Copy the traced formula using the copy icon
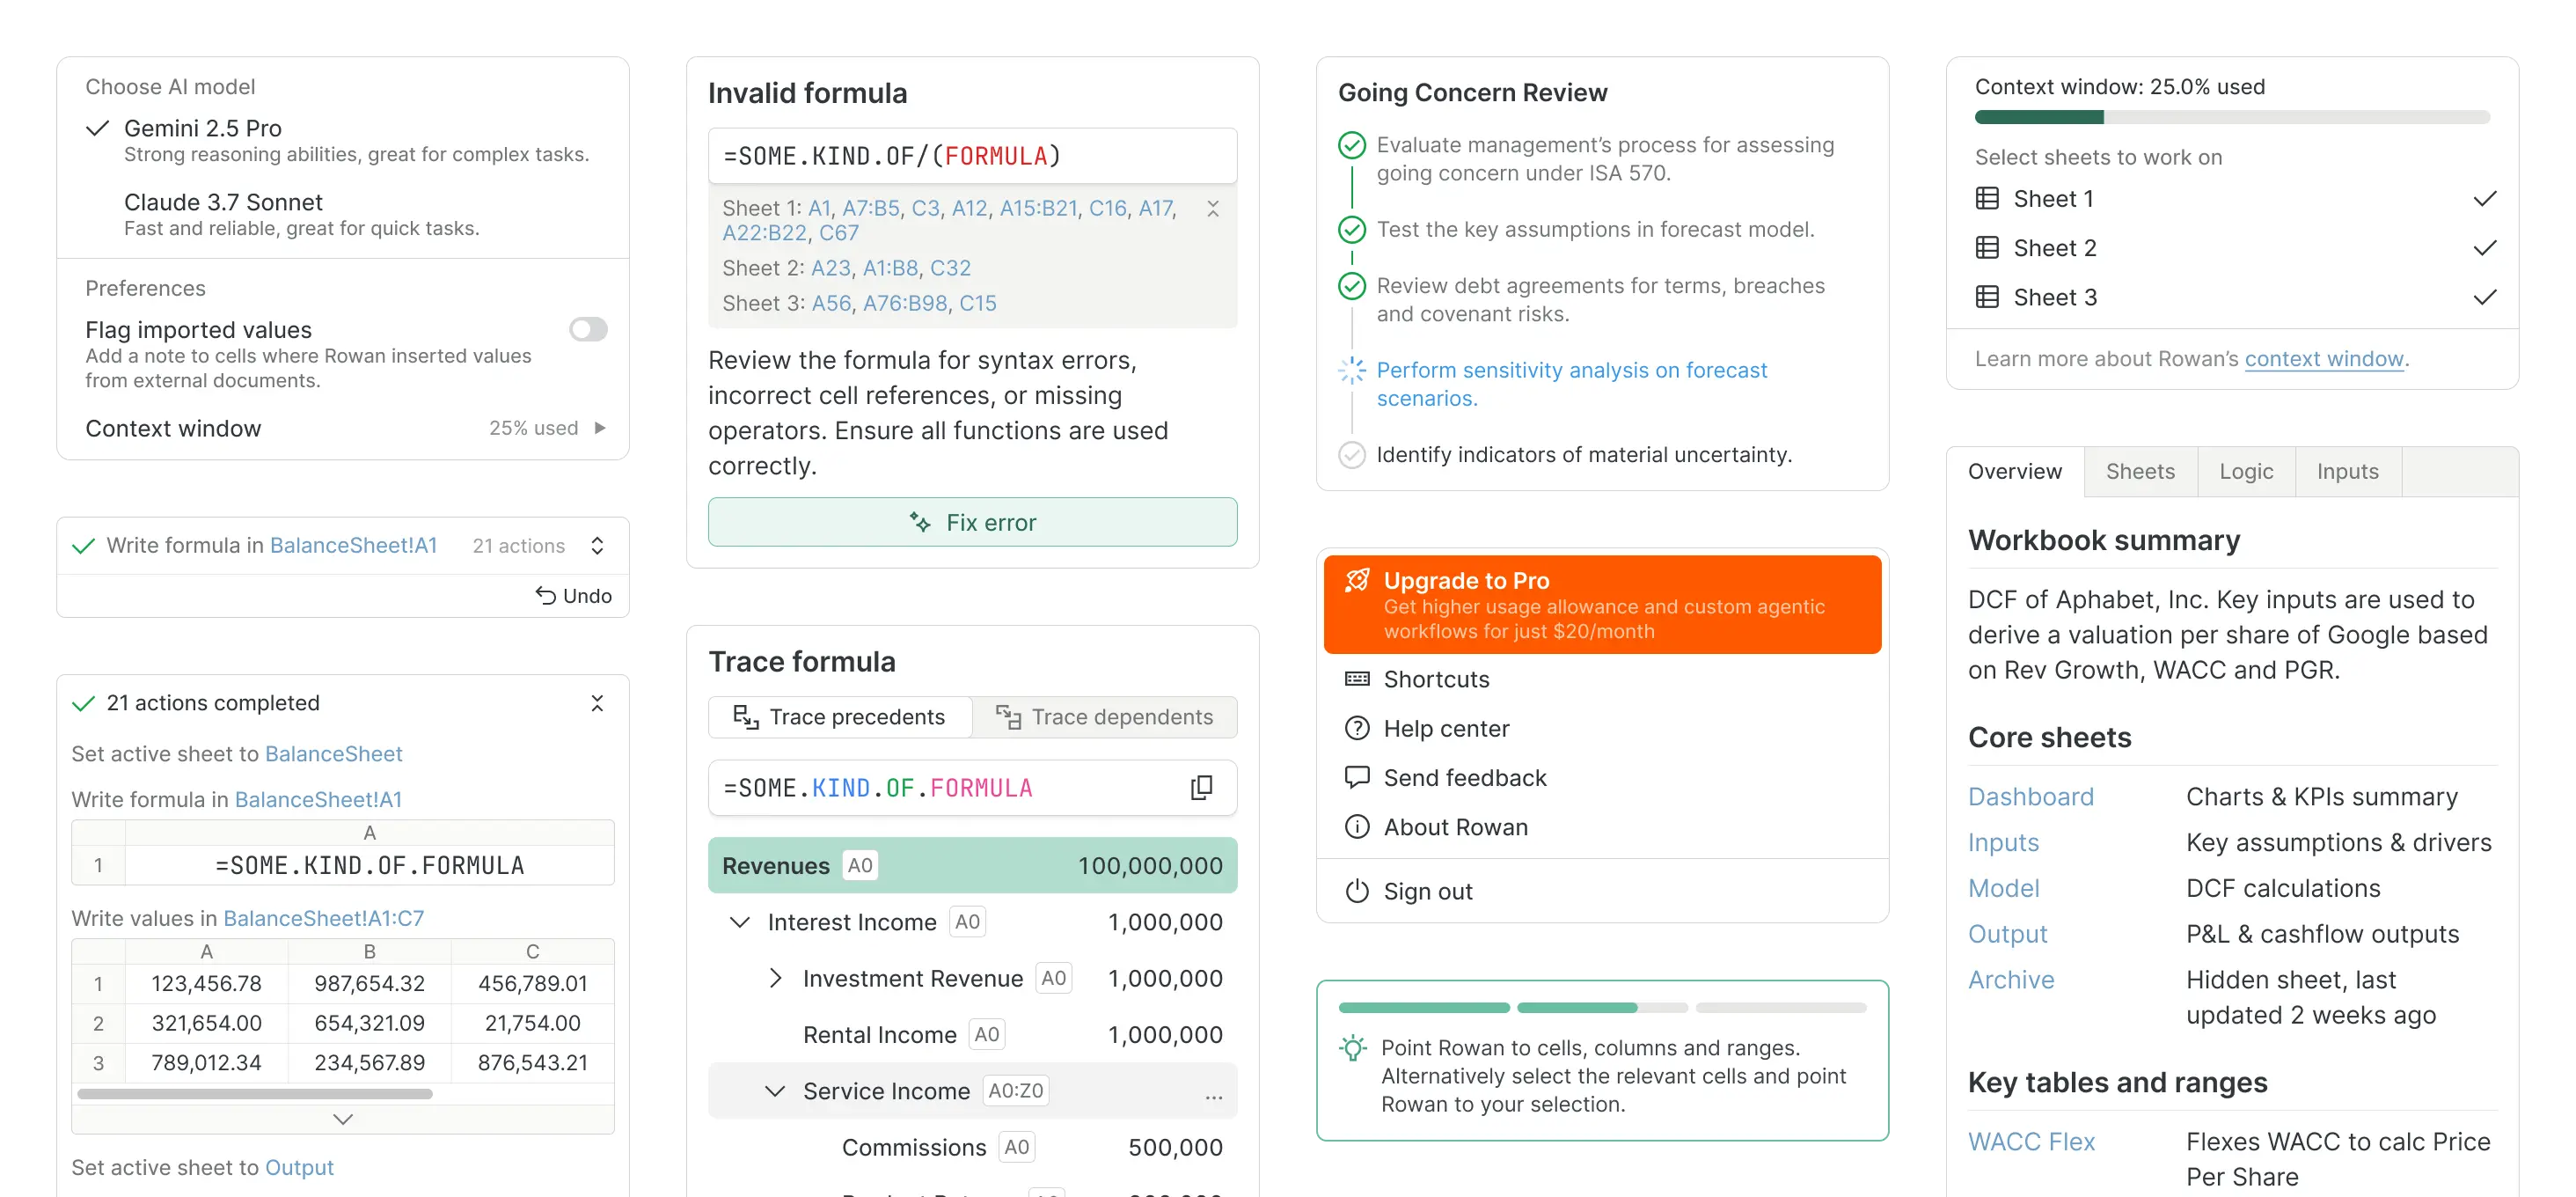The image size is (2576, 1197). tap(1200, 788)
